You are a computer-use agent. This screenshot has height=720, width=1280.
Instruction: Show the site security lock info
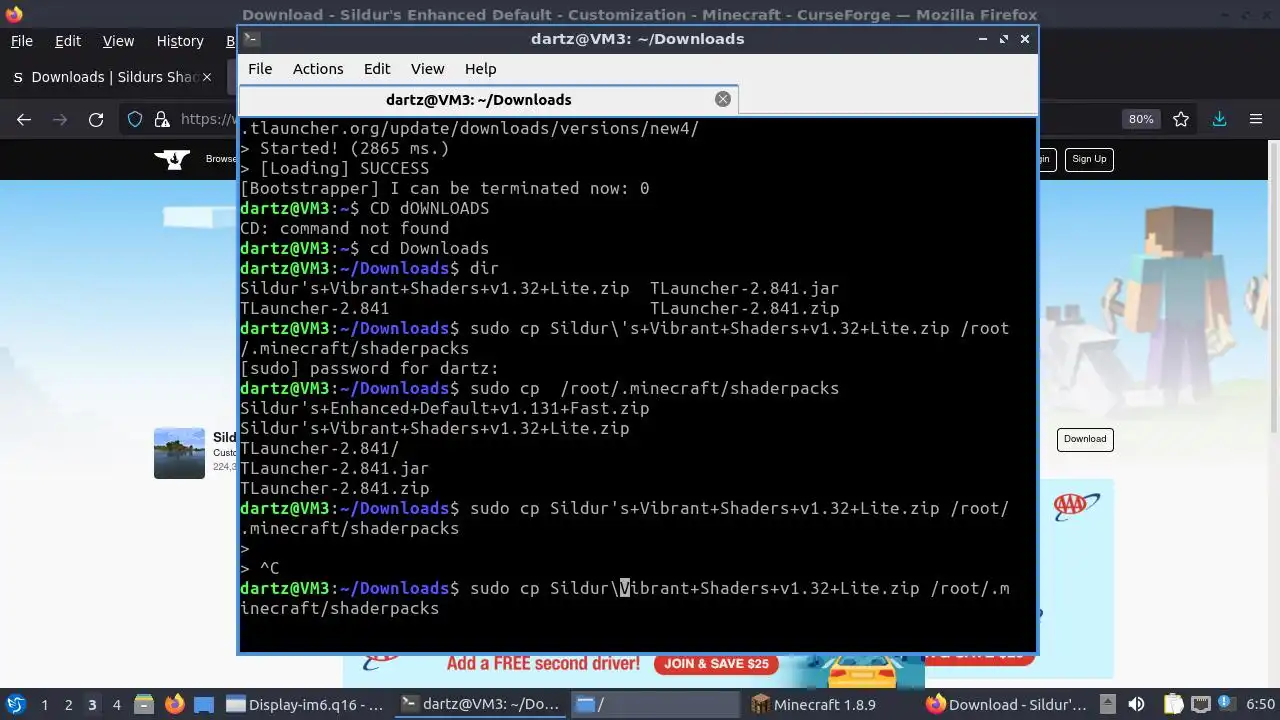pos(162,119)
